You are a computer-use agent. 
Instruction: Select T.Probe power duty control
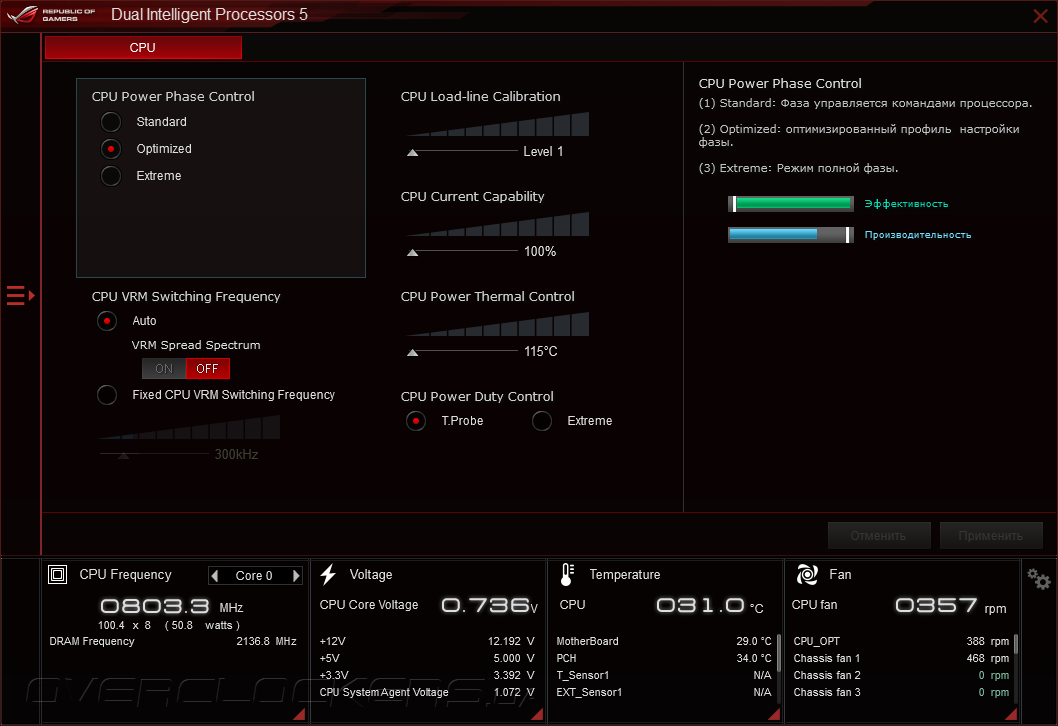tap(416, 421)
